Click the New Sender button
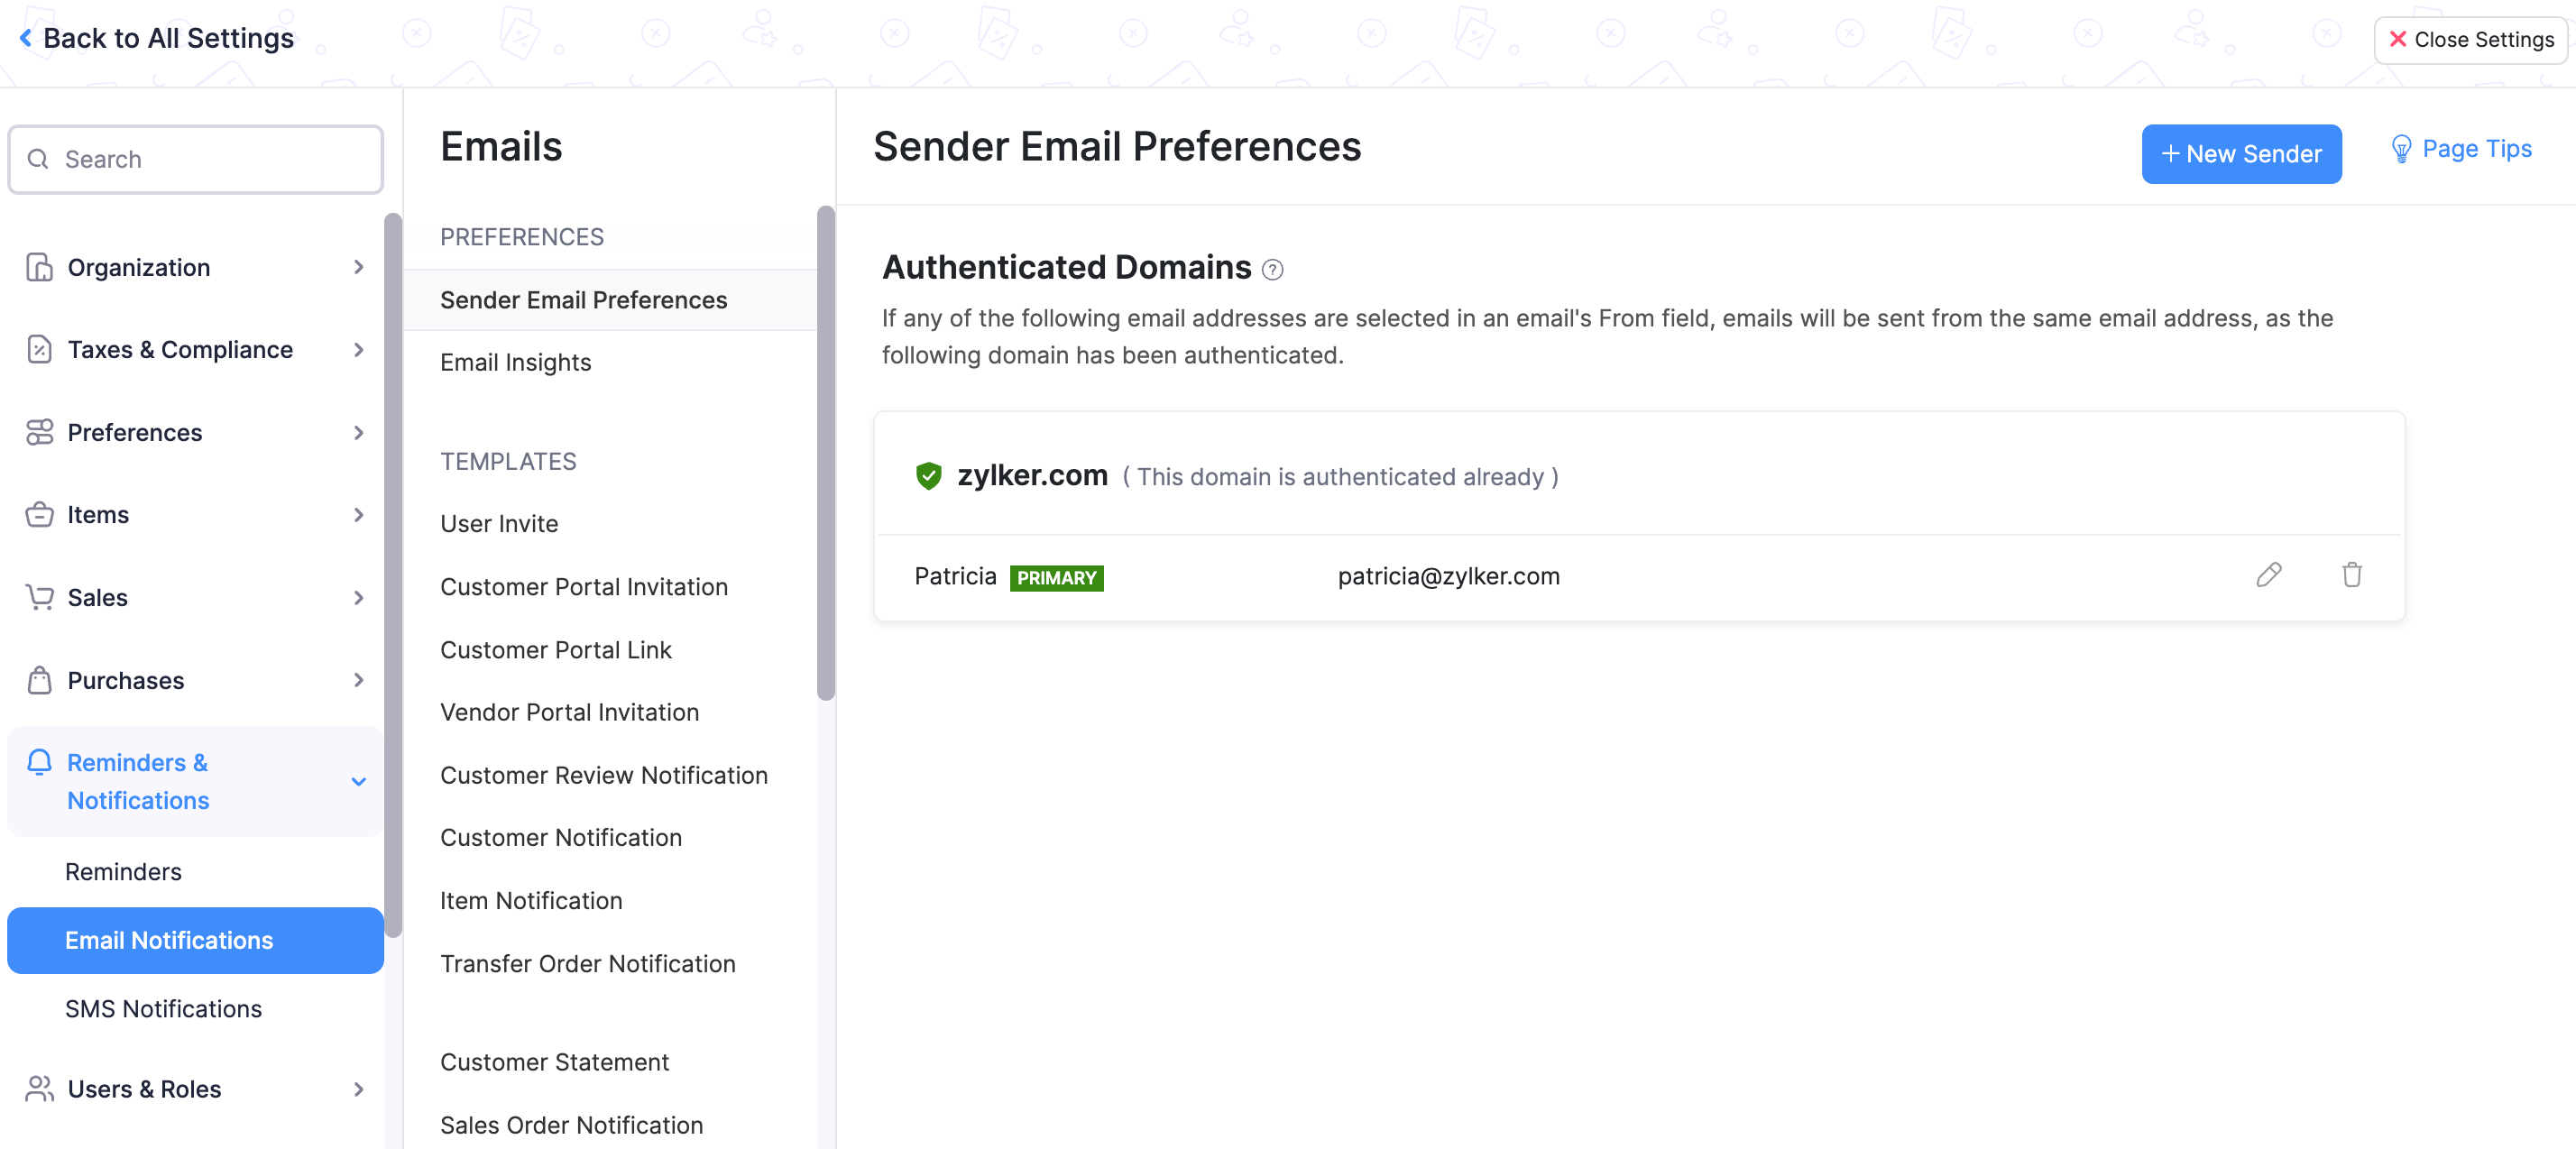 [x=2240, y=154]
